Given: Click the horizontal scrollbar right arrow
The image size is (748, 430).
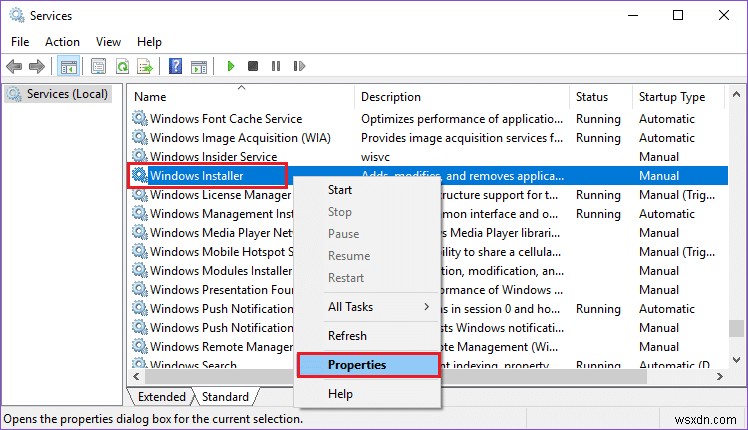Looking at the screenshot, I should coord(719,377).
